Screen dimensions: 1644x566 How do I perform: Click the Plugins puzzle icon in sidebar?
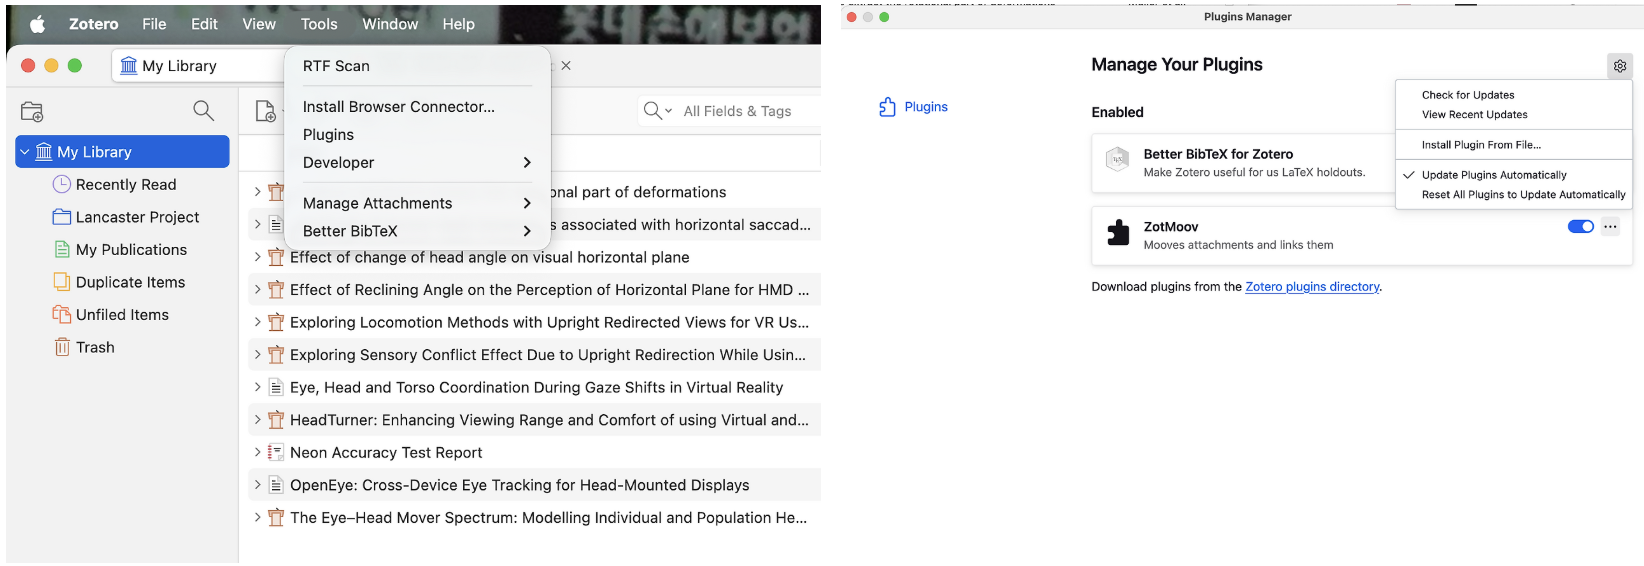point(887,107)
